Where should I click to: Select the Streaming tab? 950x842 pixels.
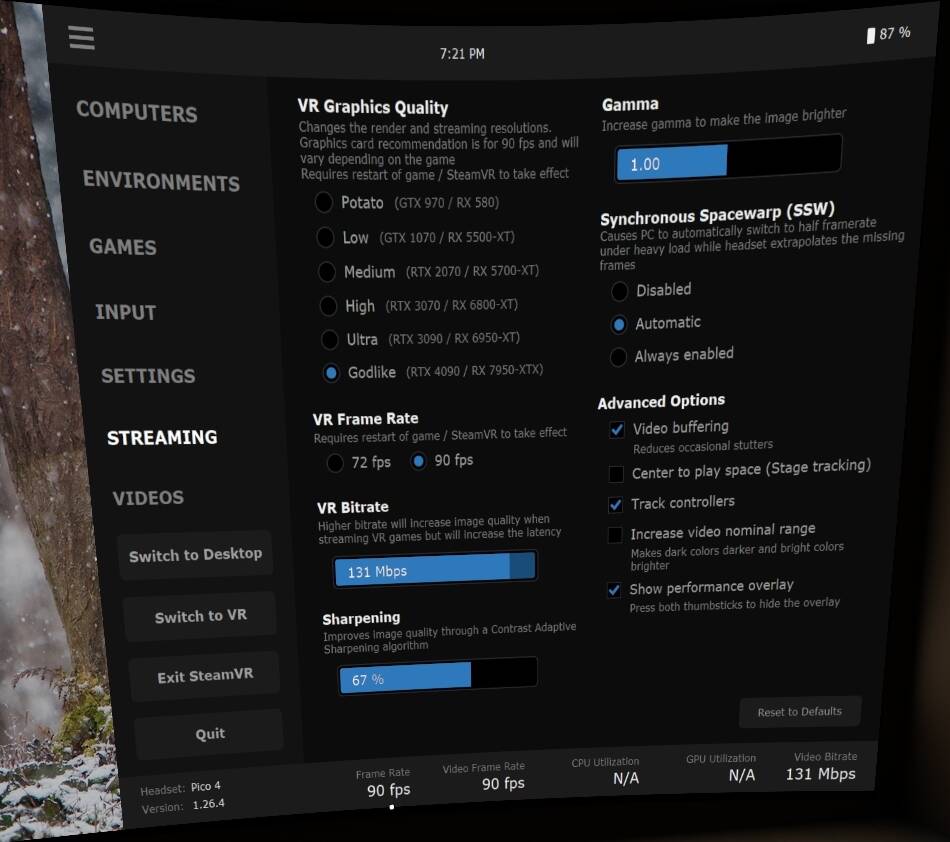162,437
